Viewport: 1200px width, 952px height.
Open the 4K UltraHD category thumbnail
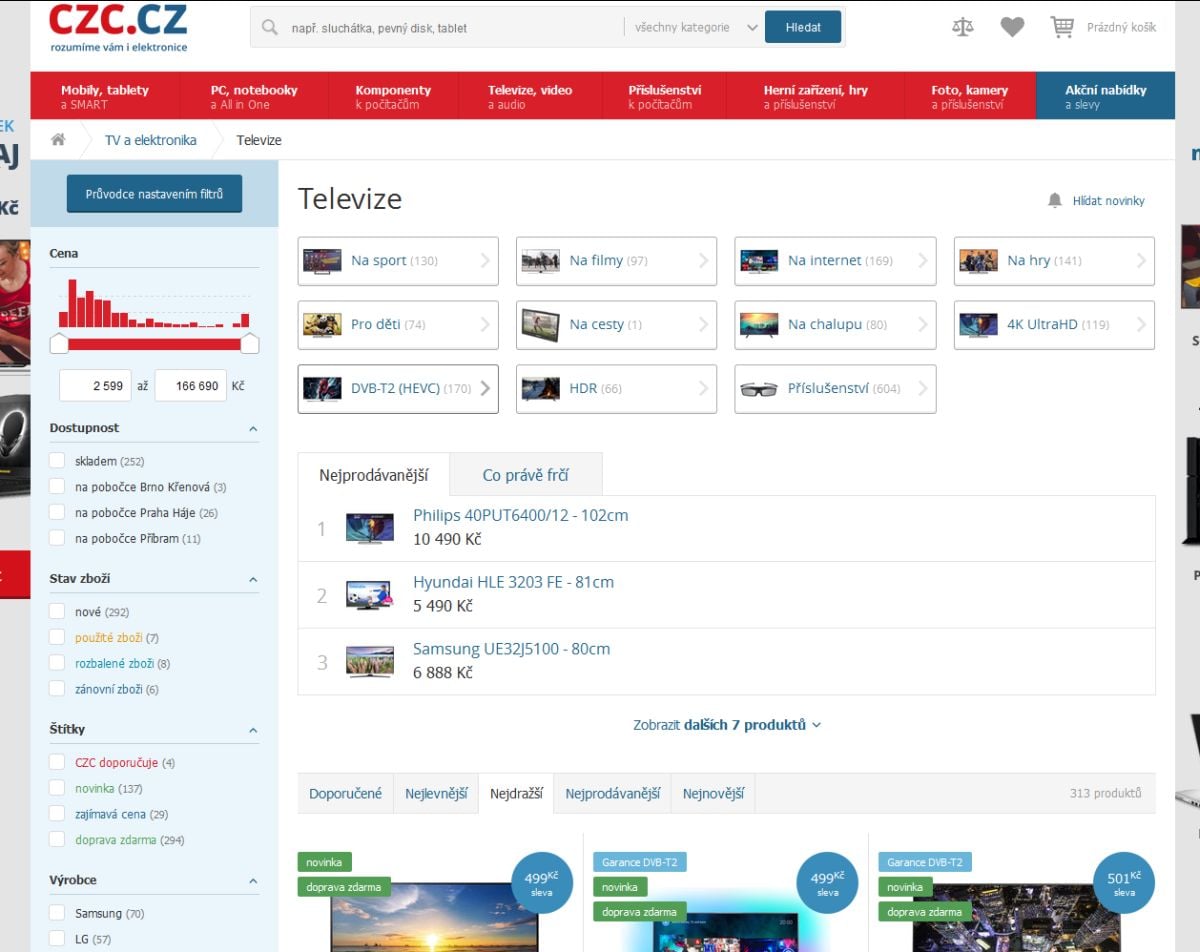pos(977,324)
